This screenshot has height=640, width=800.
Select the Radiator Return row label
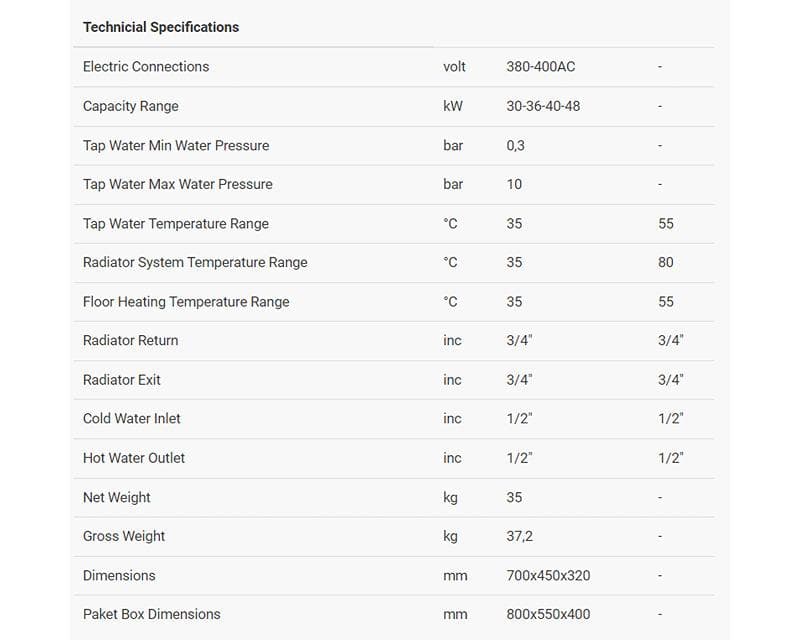(131, 340)
